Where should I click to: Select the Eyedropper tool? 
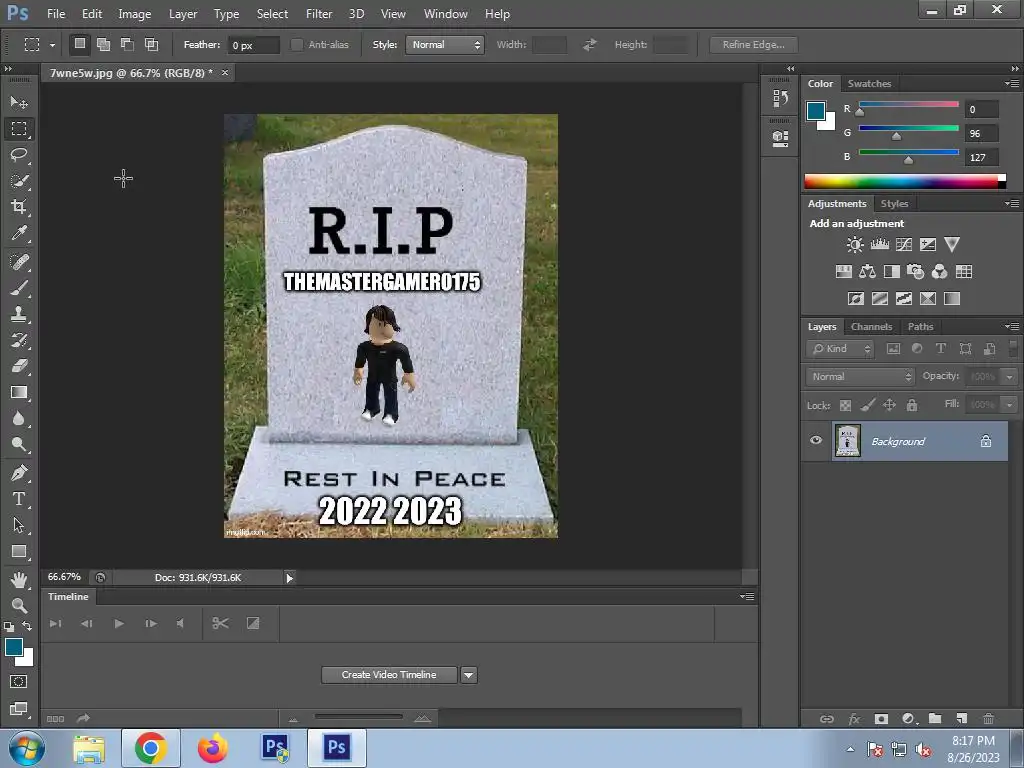pyautogui.click(x=19, y=233)
